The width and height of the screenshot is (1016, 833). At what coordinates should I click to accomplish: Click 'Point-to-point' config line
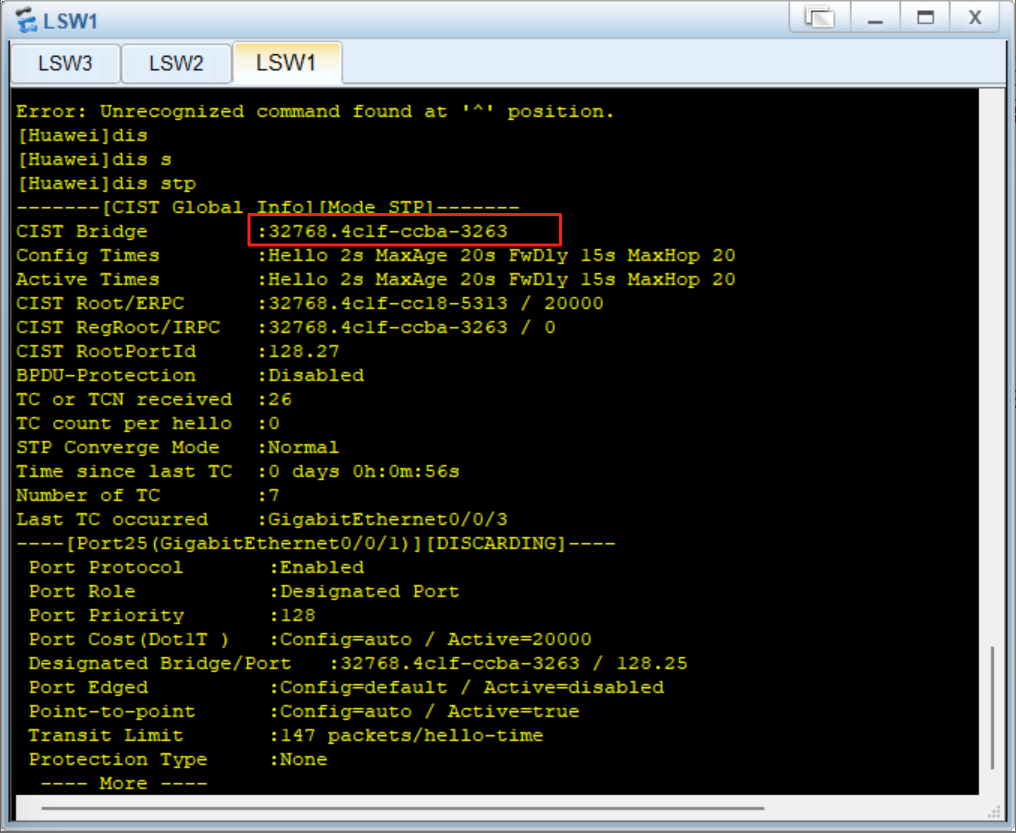304,711
